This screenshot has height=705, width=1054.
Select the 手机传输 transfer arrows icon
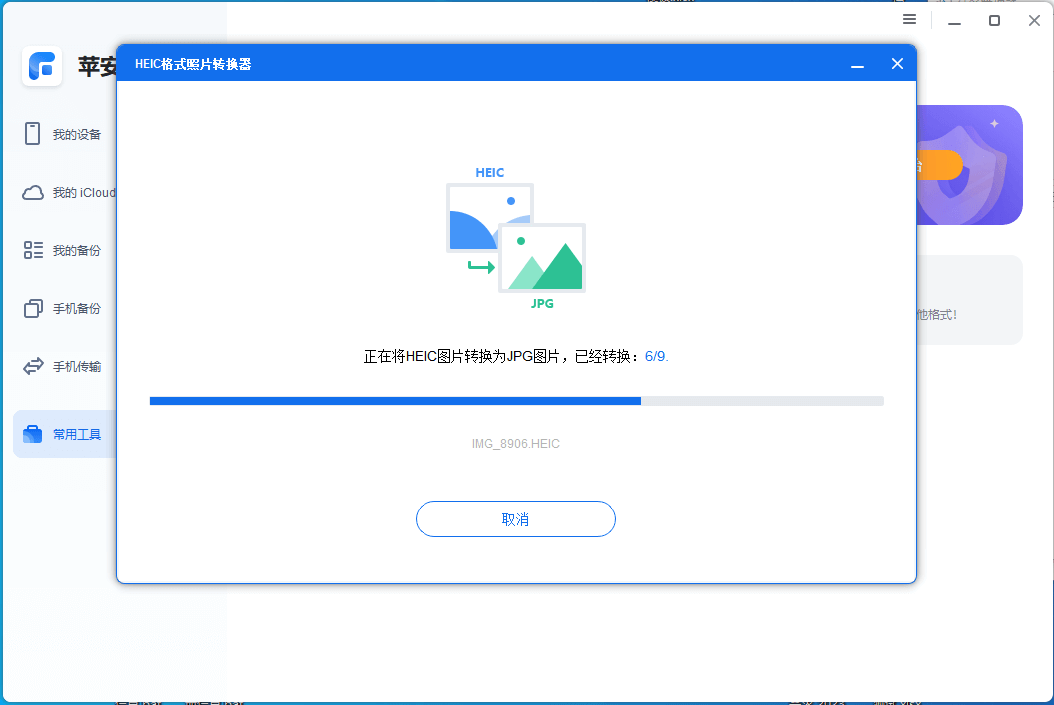tap(30, 366)
